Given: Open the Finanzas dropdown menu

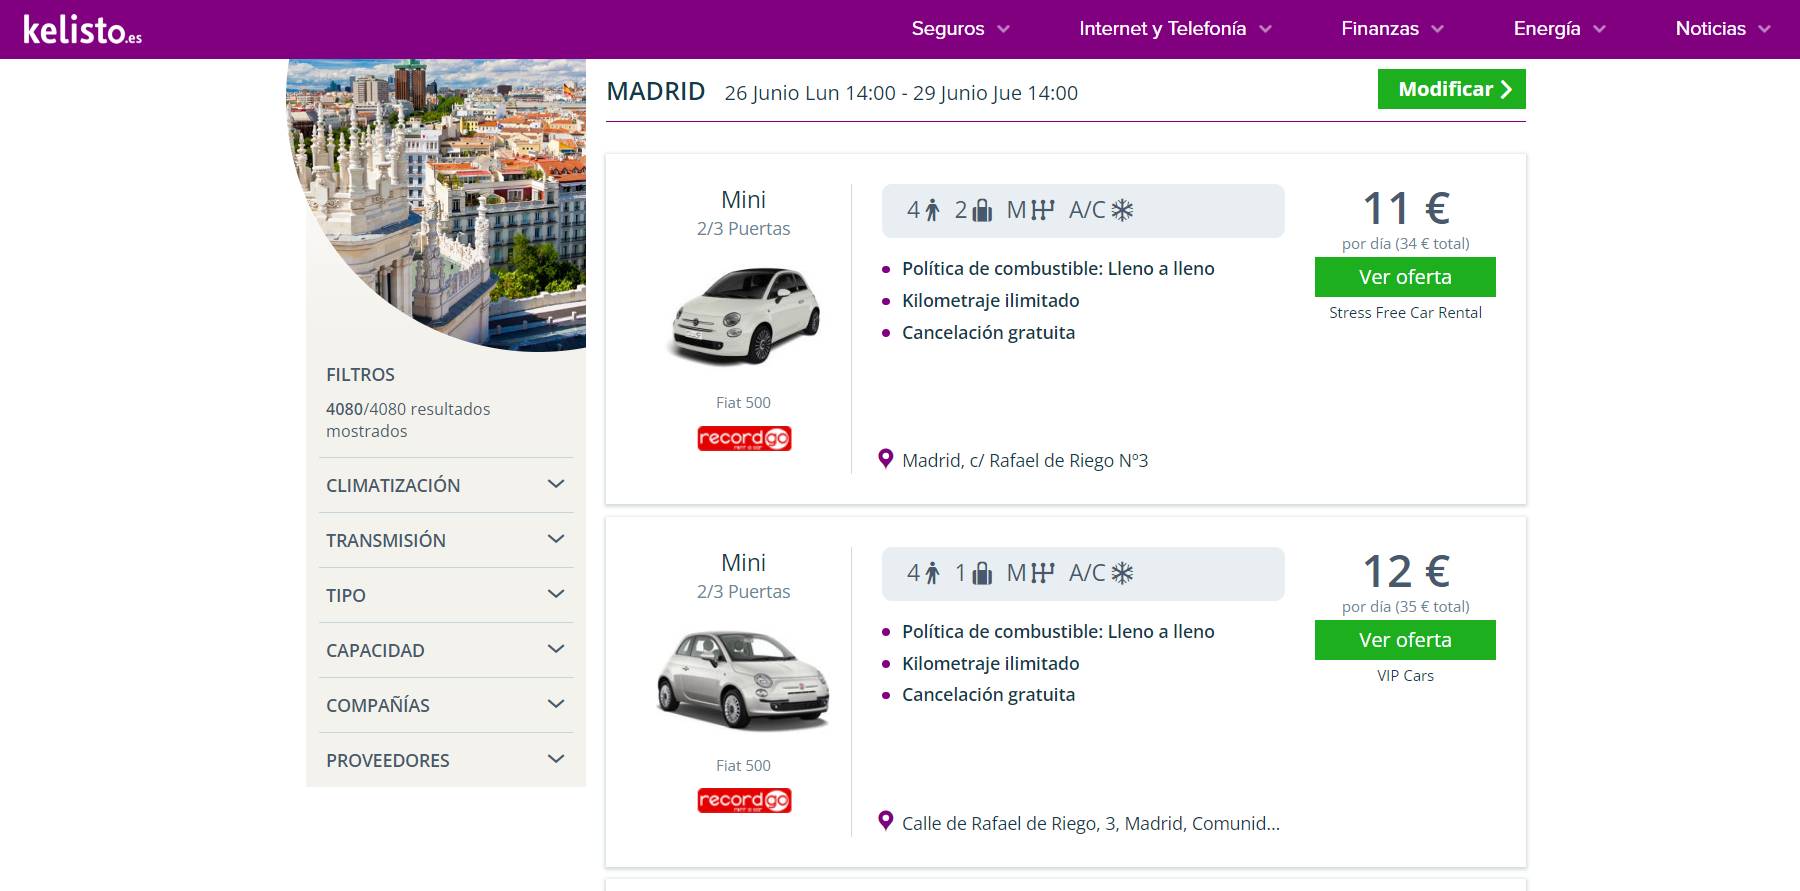Looking at the screenshot, I should tap(1392, 29).
